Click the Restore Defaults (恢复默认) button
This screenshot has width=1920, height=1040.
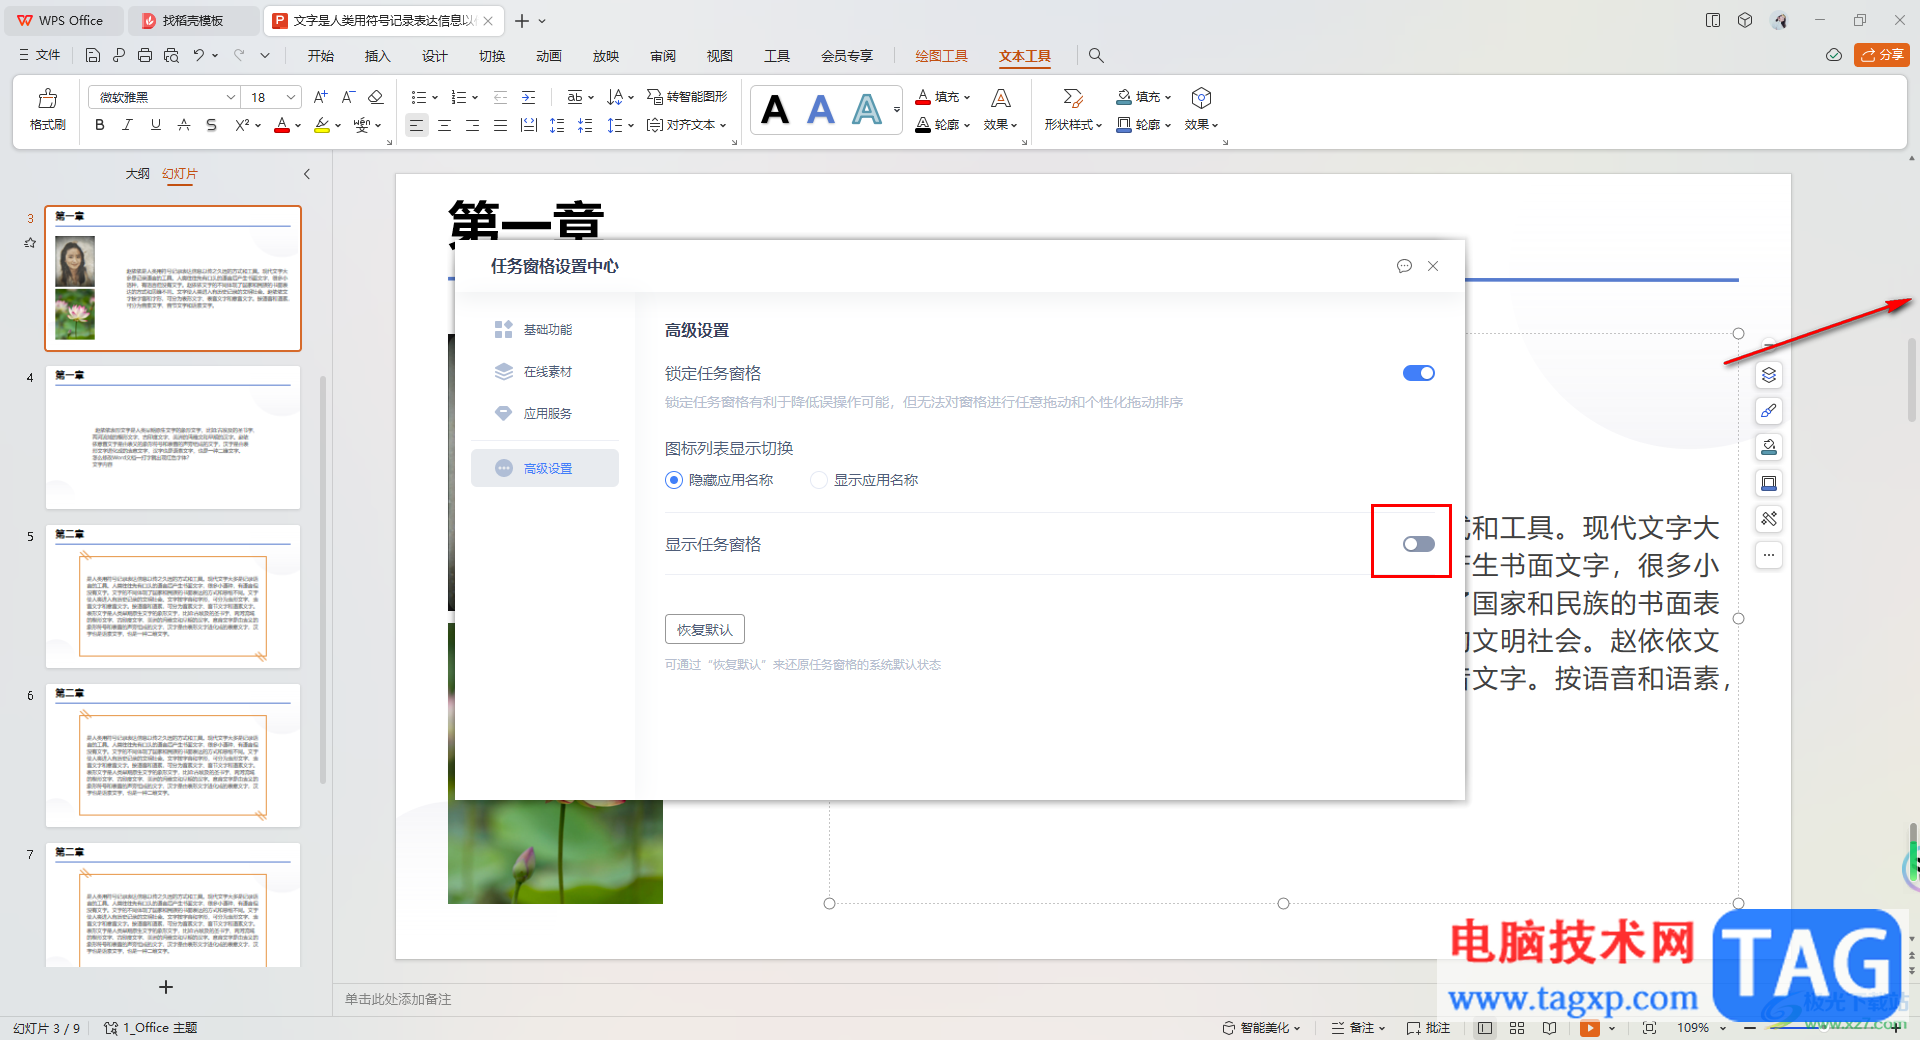tap(705, 629)
